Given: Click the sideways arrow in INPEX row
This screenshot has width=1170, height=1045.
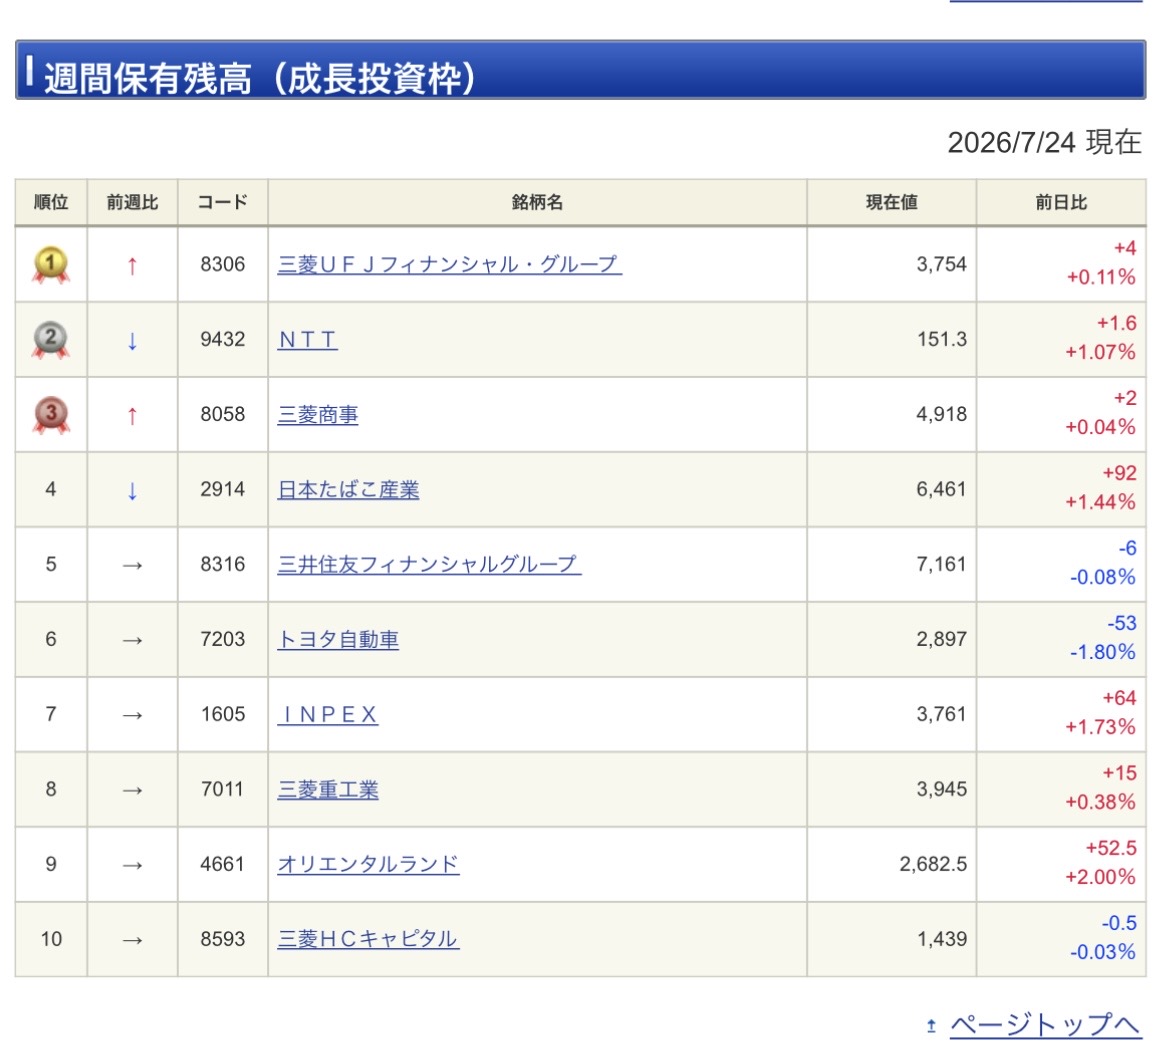Looking at the screenshot, I should tap(132, 716).
